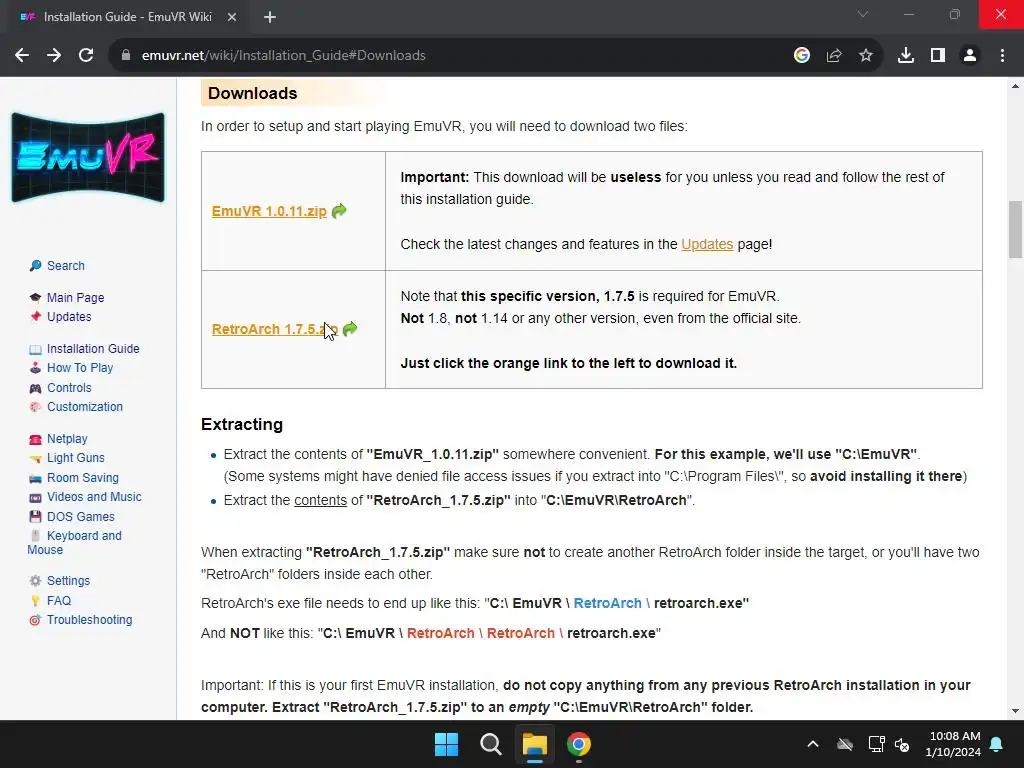
Task: Download EmuVR 1.0.11.zip link
Action: point(269,212)
